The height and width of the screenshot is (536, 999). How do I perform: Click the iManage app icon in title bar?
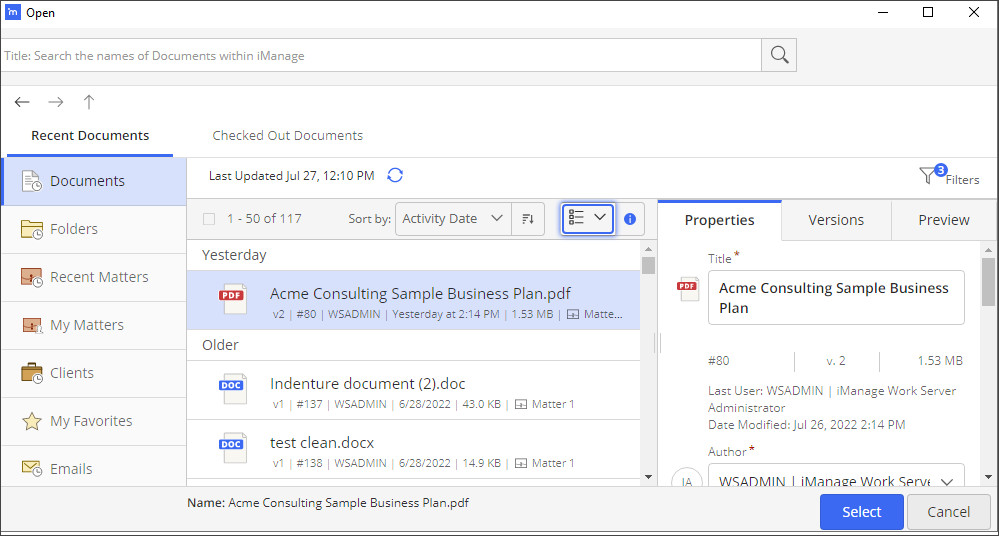[x=12, y=12]
